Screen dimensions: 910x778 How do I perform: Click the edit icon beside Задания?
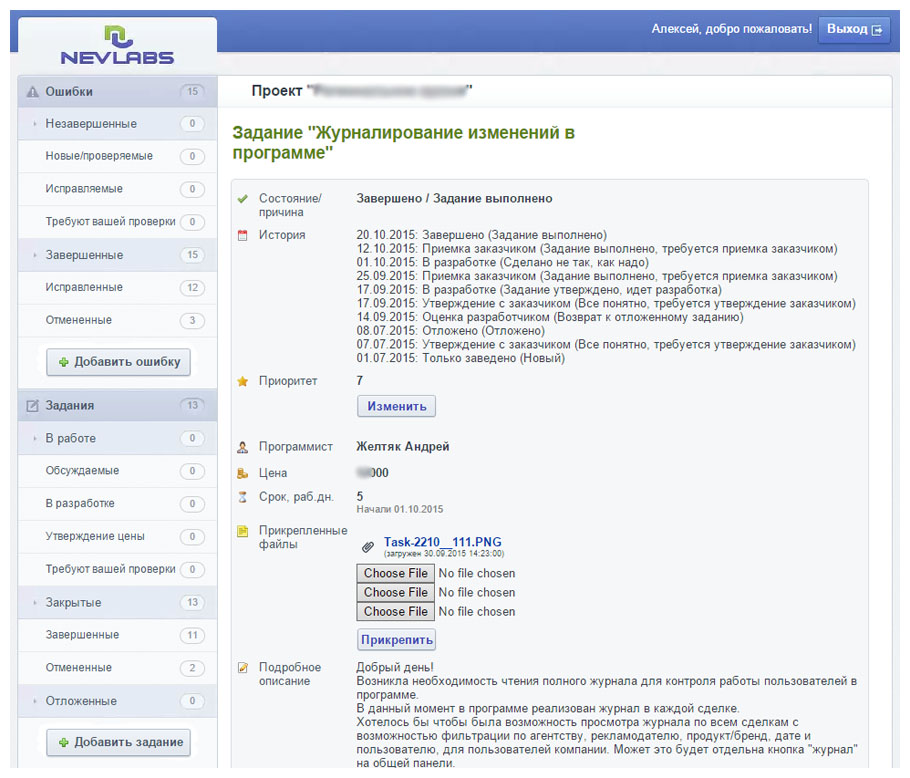click(x=32, y=406)
